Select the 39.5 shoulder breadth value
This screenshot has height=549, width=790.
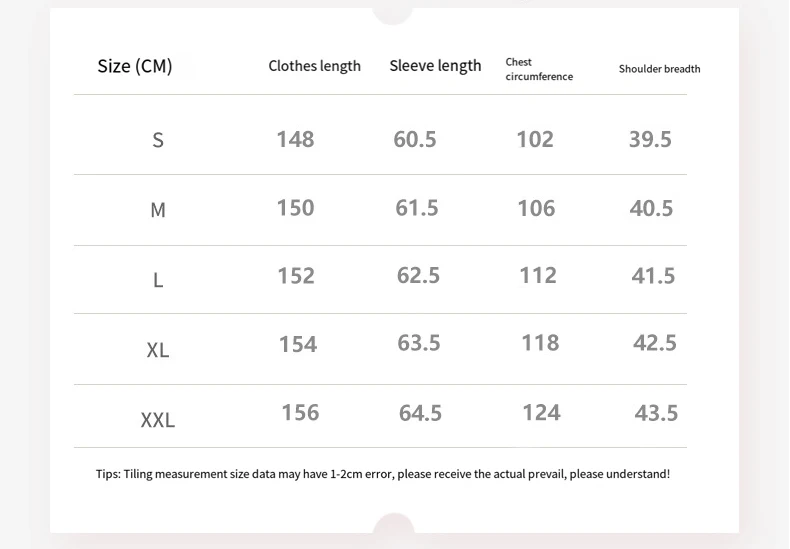[x=650, y=139]
